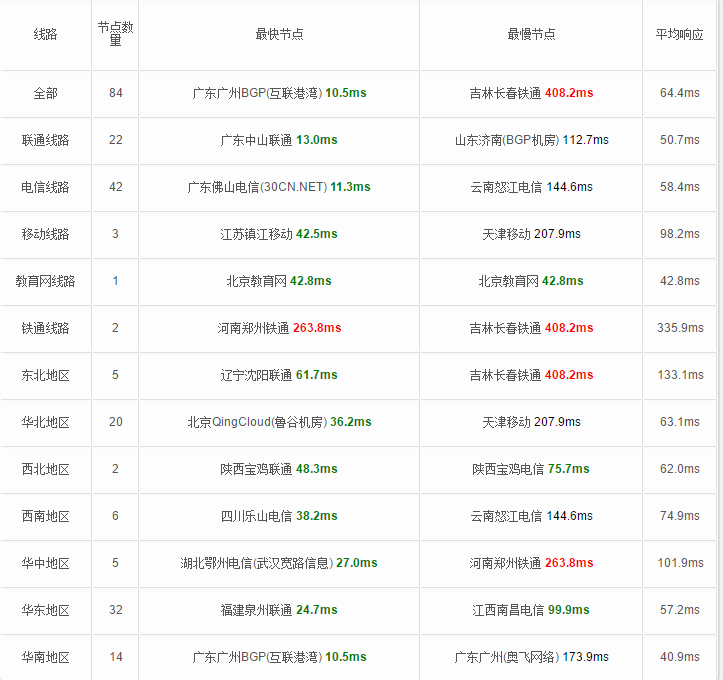Click the 线路 column header

[45, 34]
